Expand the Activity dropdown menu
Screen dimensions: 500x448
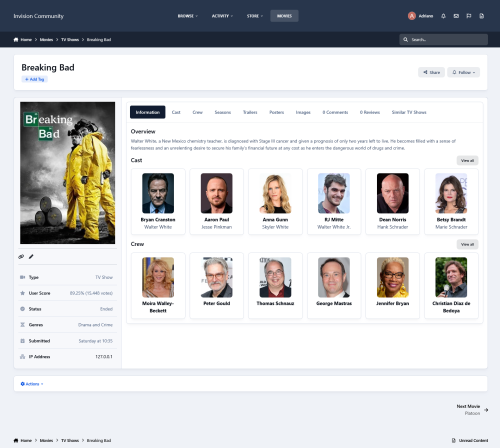pos(222,16)
